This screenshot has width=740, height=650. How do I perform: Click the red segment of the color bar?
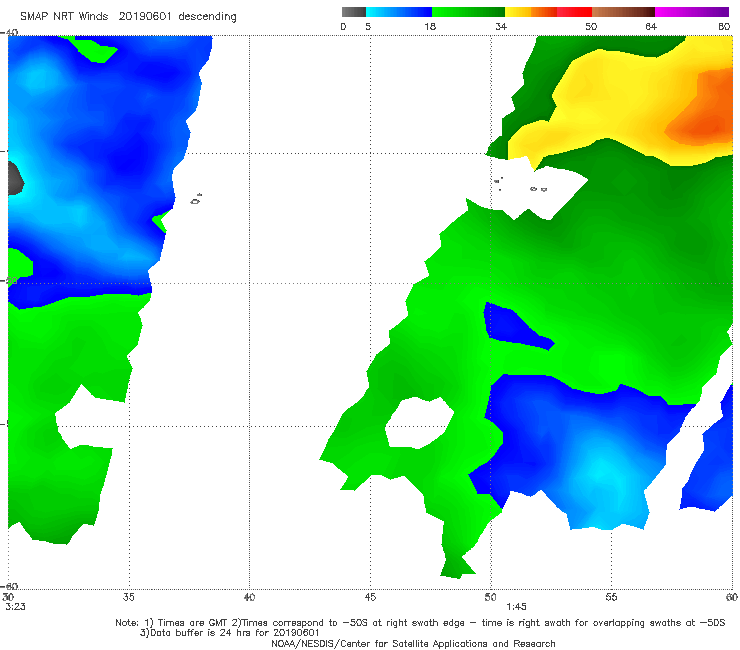[x=574, y=12]
